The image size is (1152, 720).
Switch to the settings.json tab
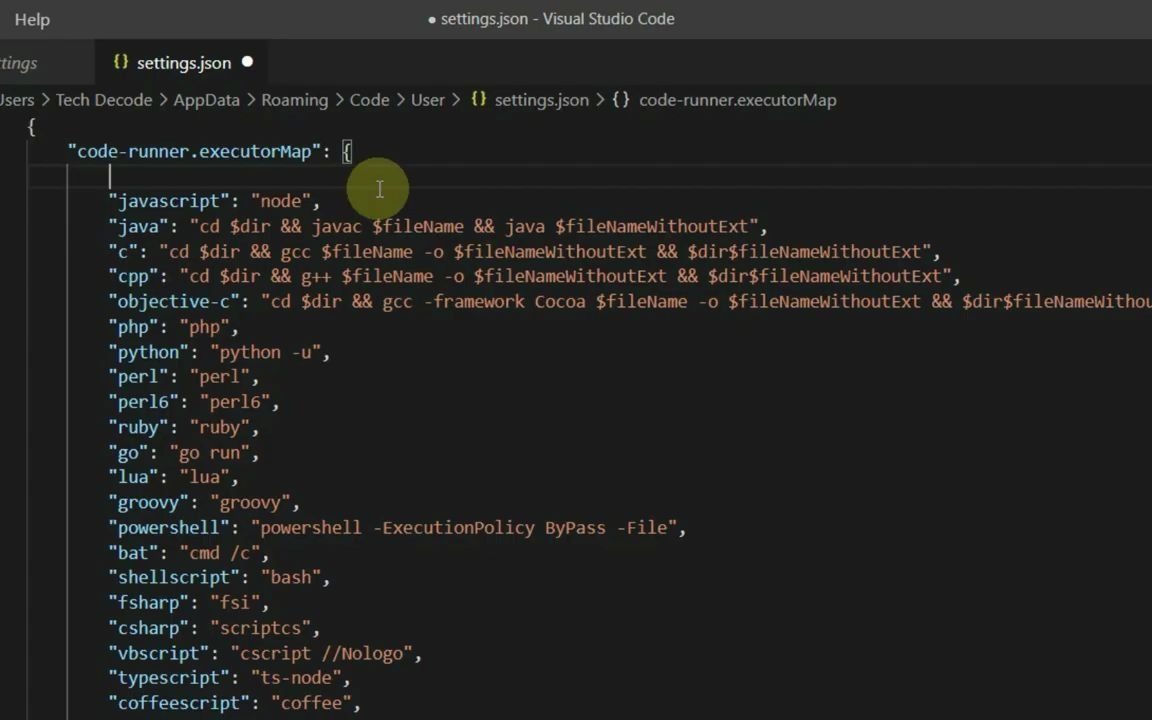click(183, 62)
